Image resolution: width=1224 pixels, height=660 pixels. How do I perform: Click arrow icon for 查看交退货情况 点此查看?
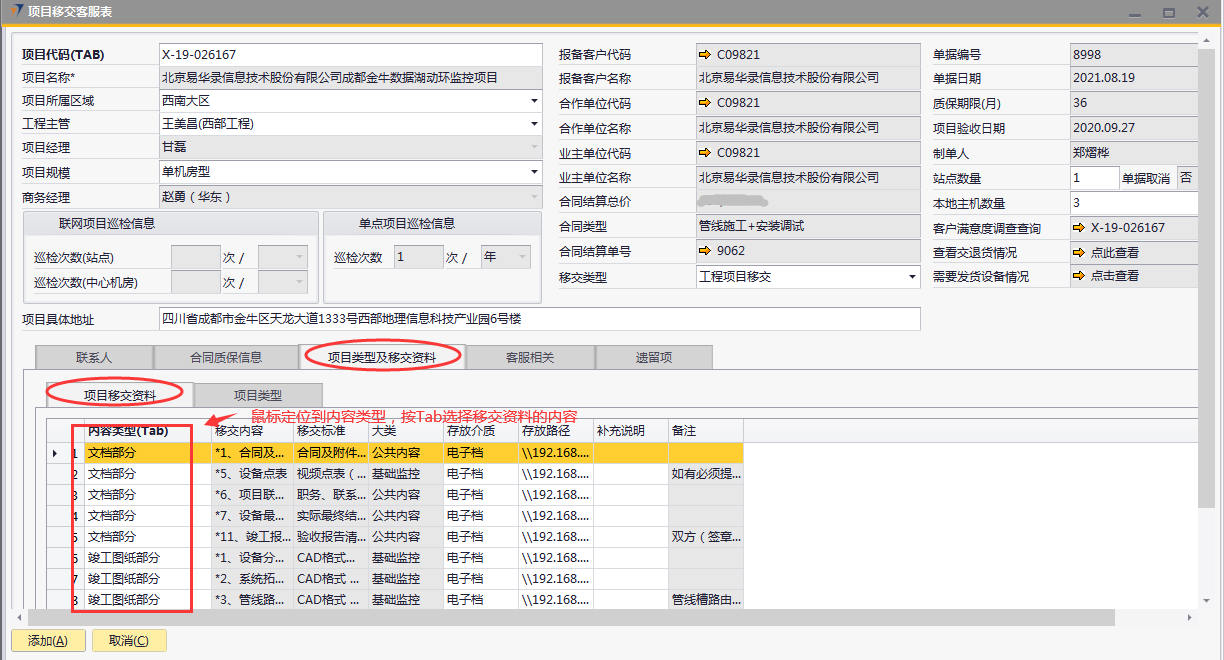pyautogui.click(x=1079, y=253)
